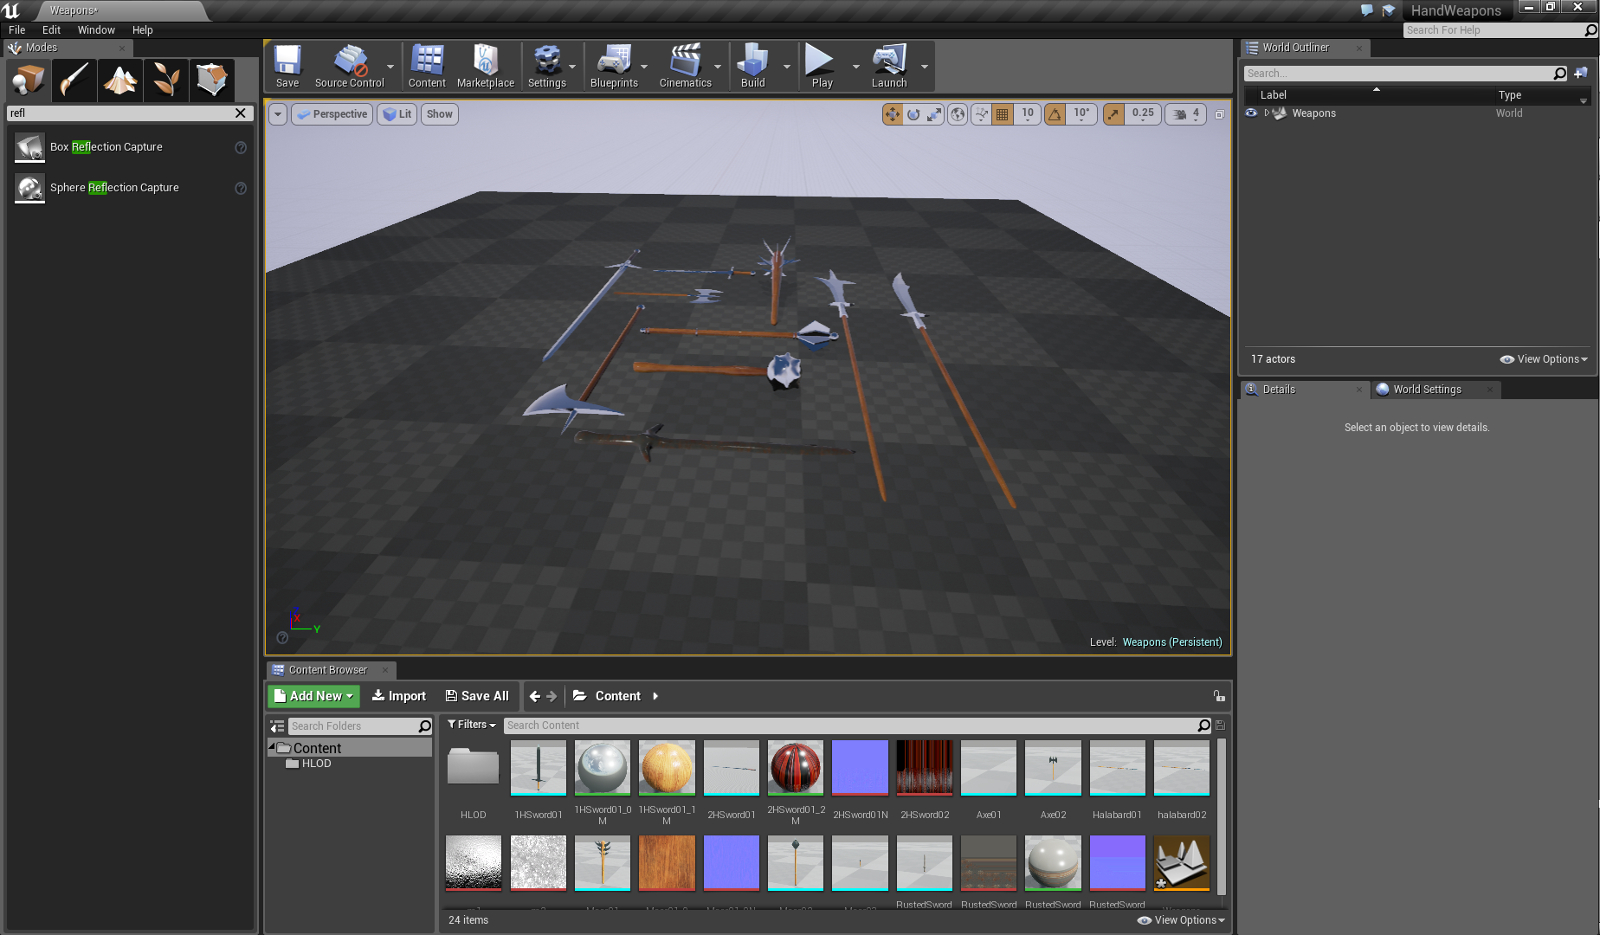Click the Add New button
The image size is (1600, 935).
314,696
